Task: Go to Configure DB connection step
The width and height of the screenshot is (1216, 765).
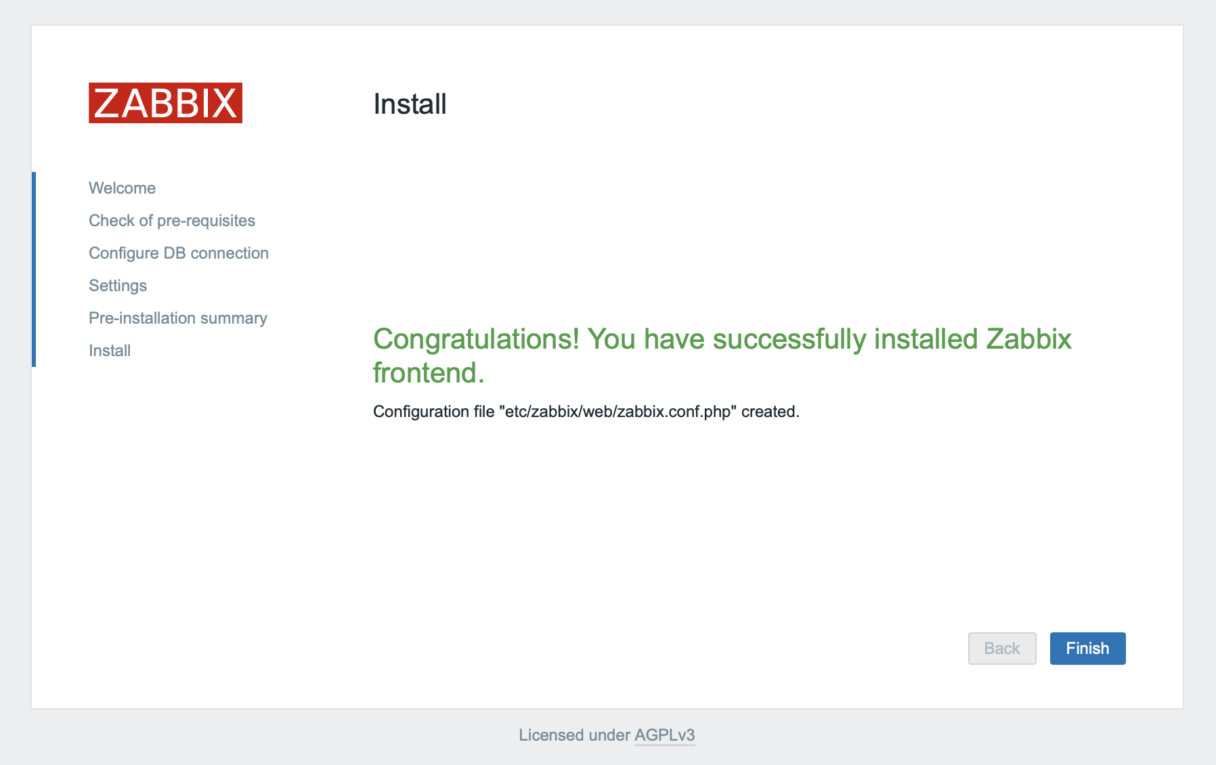Action: tap(178, 253)
